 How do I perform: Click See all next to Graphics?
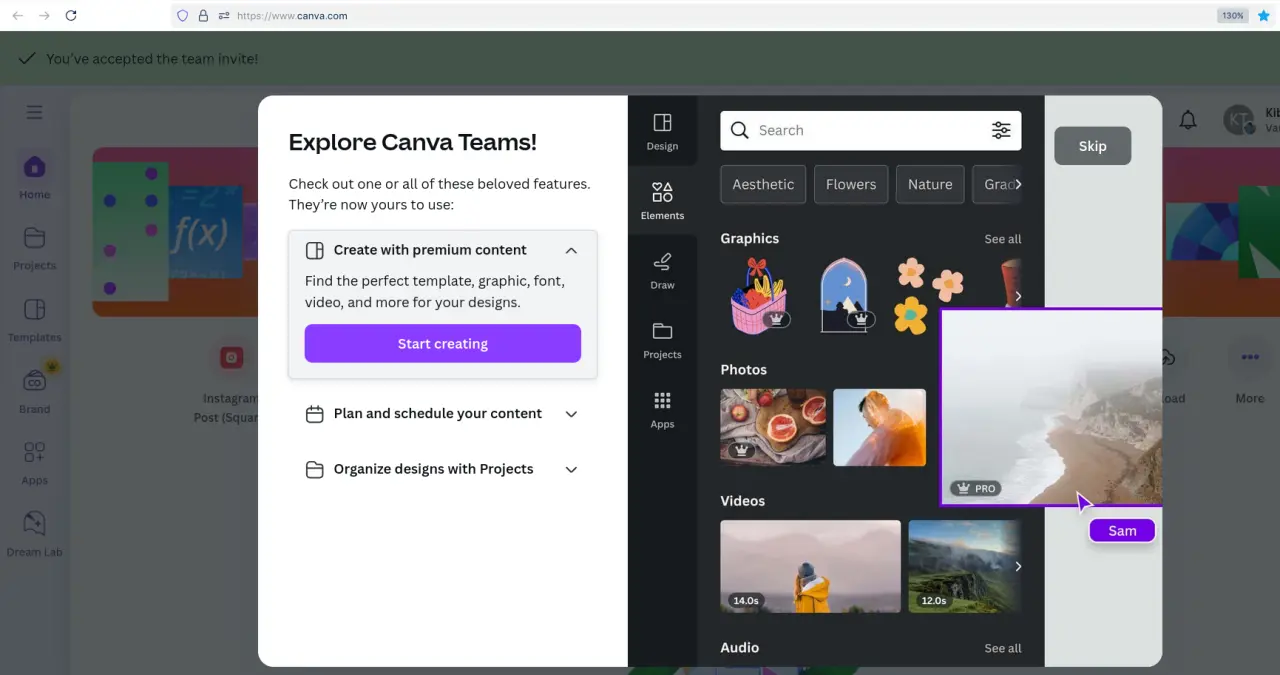1002,239
